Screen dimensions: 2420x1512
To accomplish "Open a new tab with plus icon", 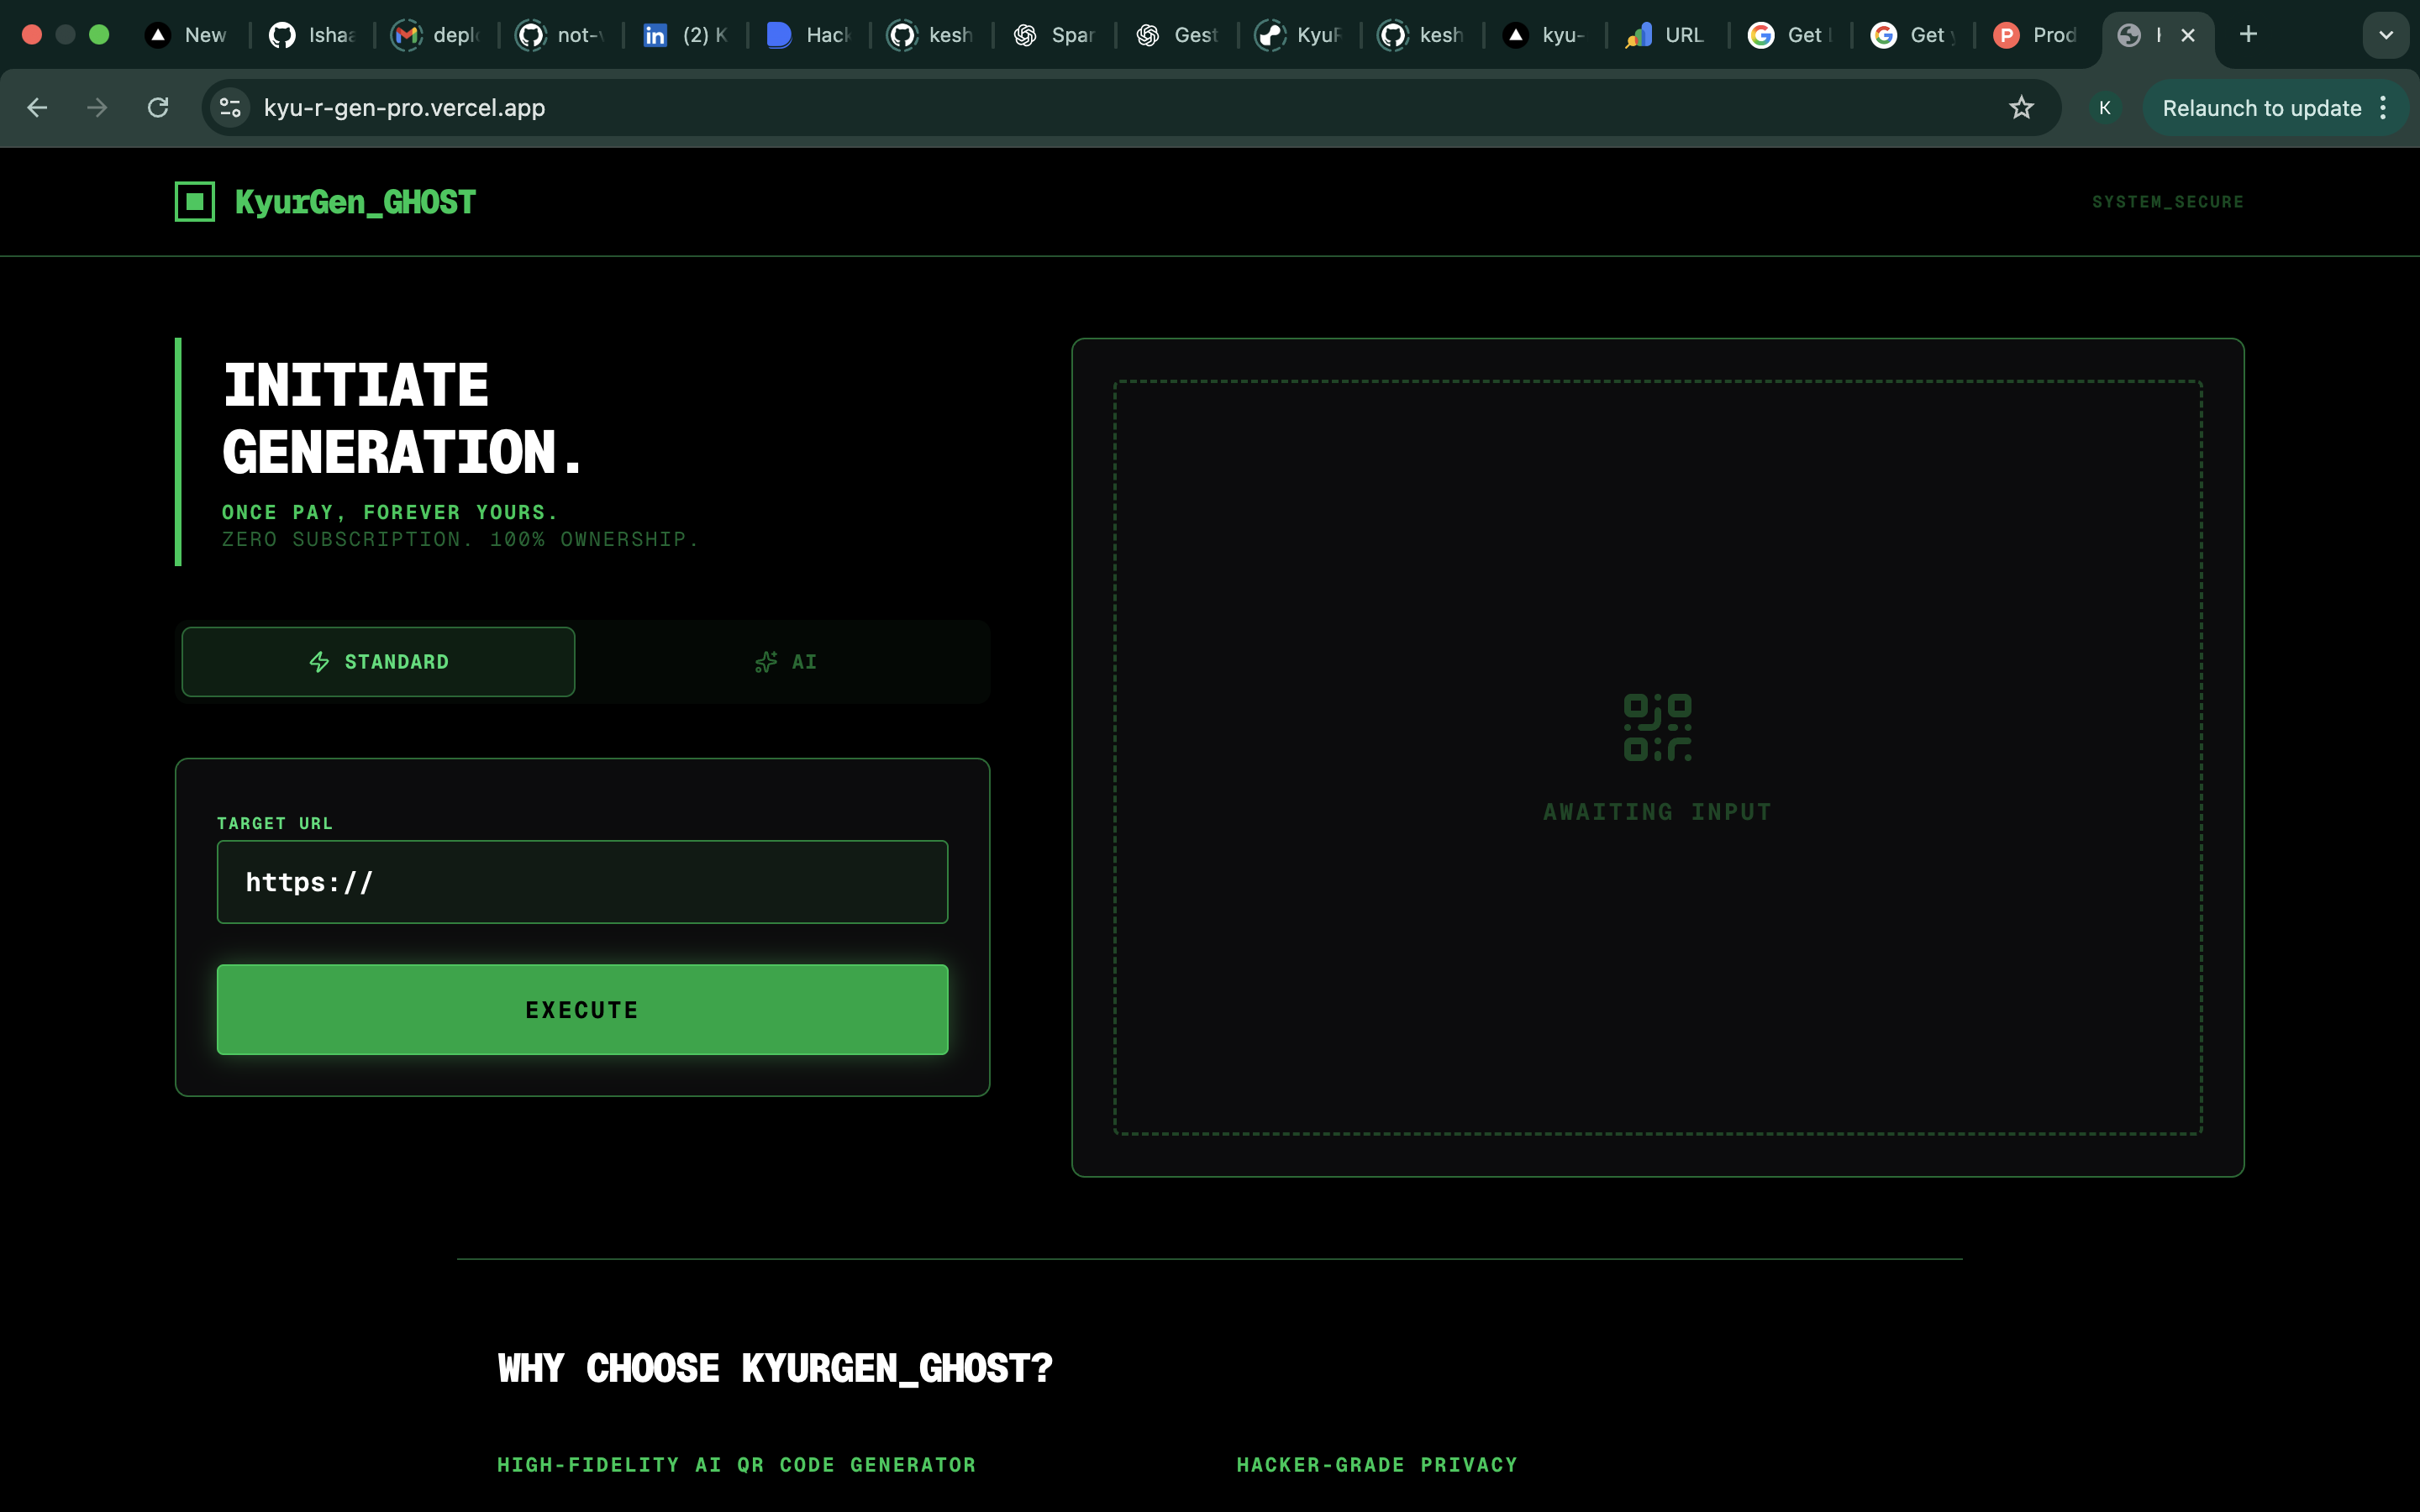I will point(2248,35).
